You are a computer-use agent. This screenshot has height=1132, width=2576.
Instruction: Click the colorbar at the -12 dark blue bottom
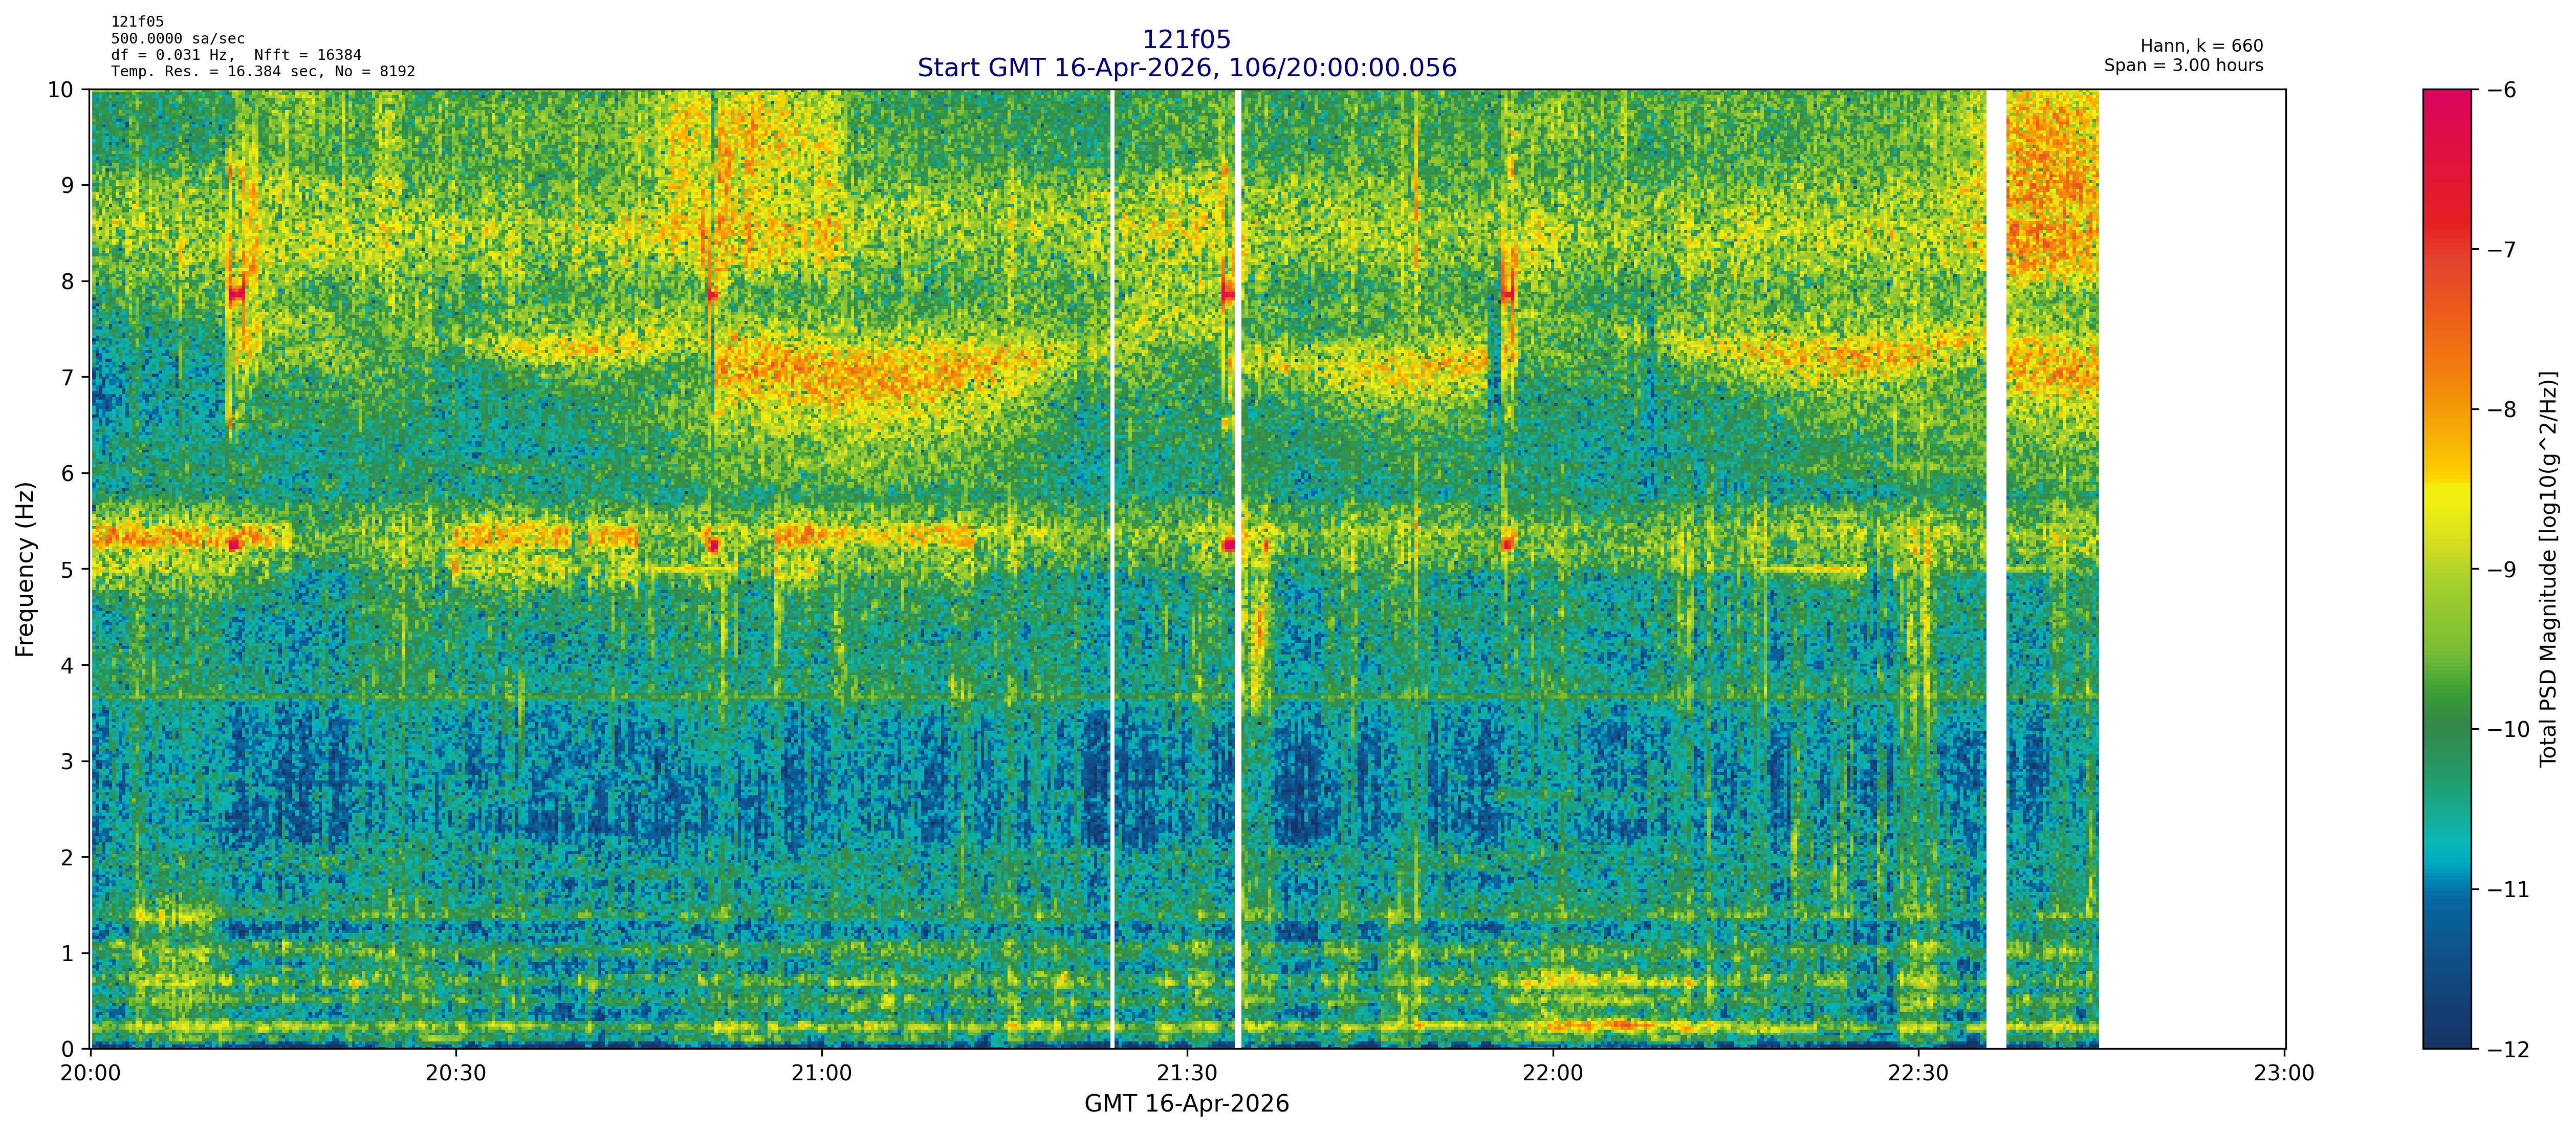(x=2446, y=1040)
